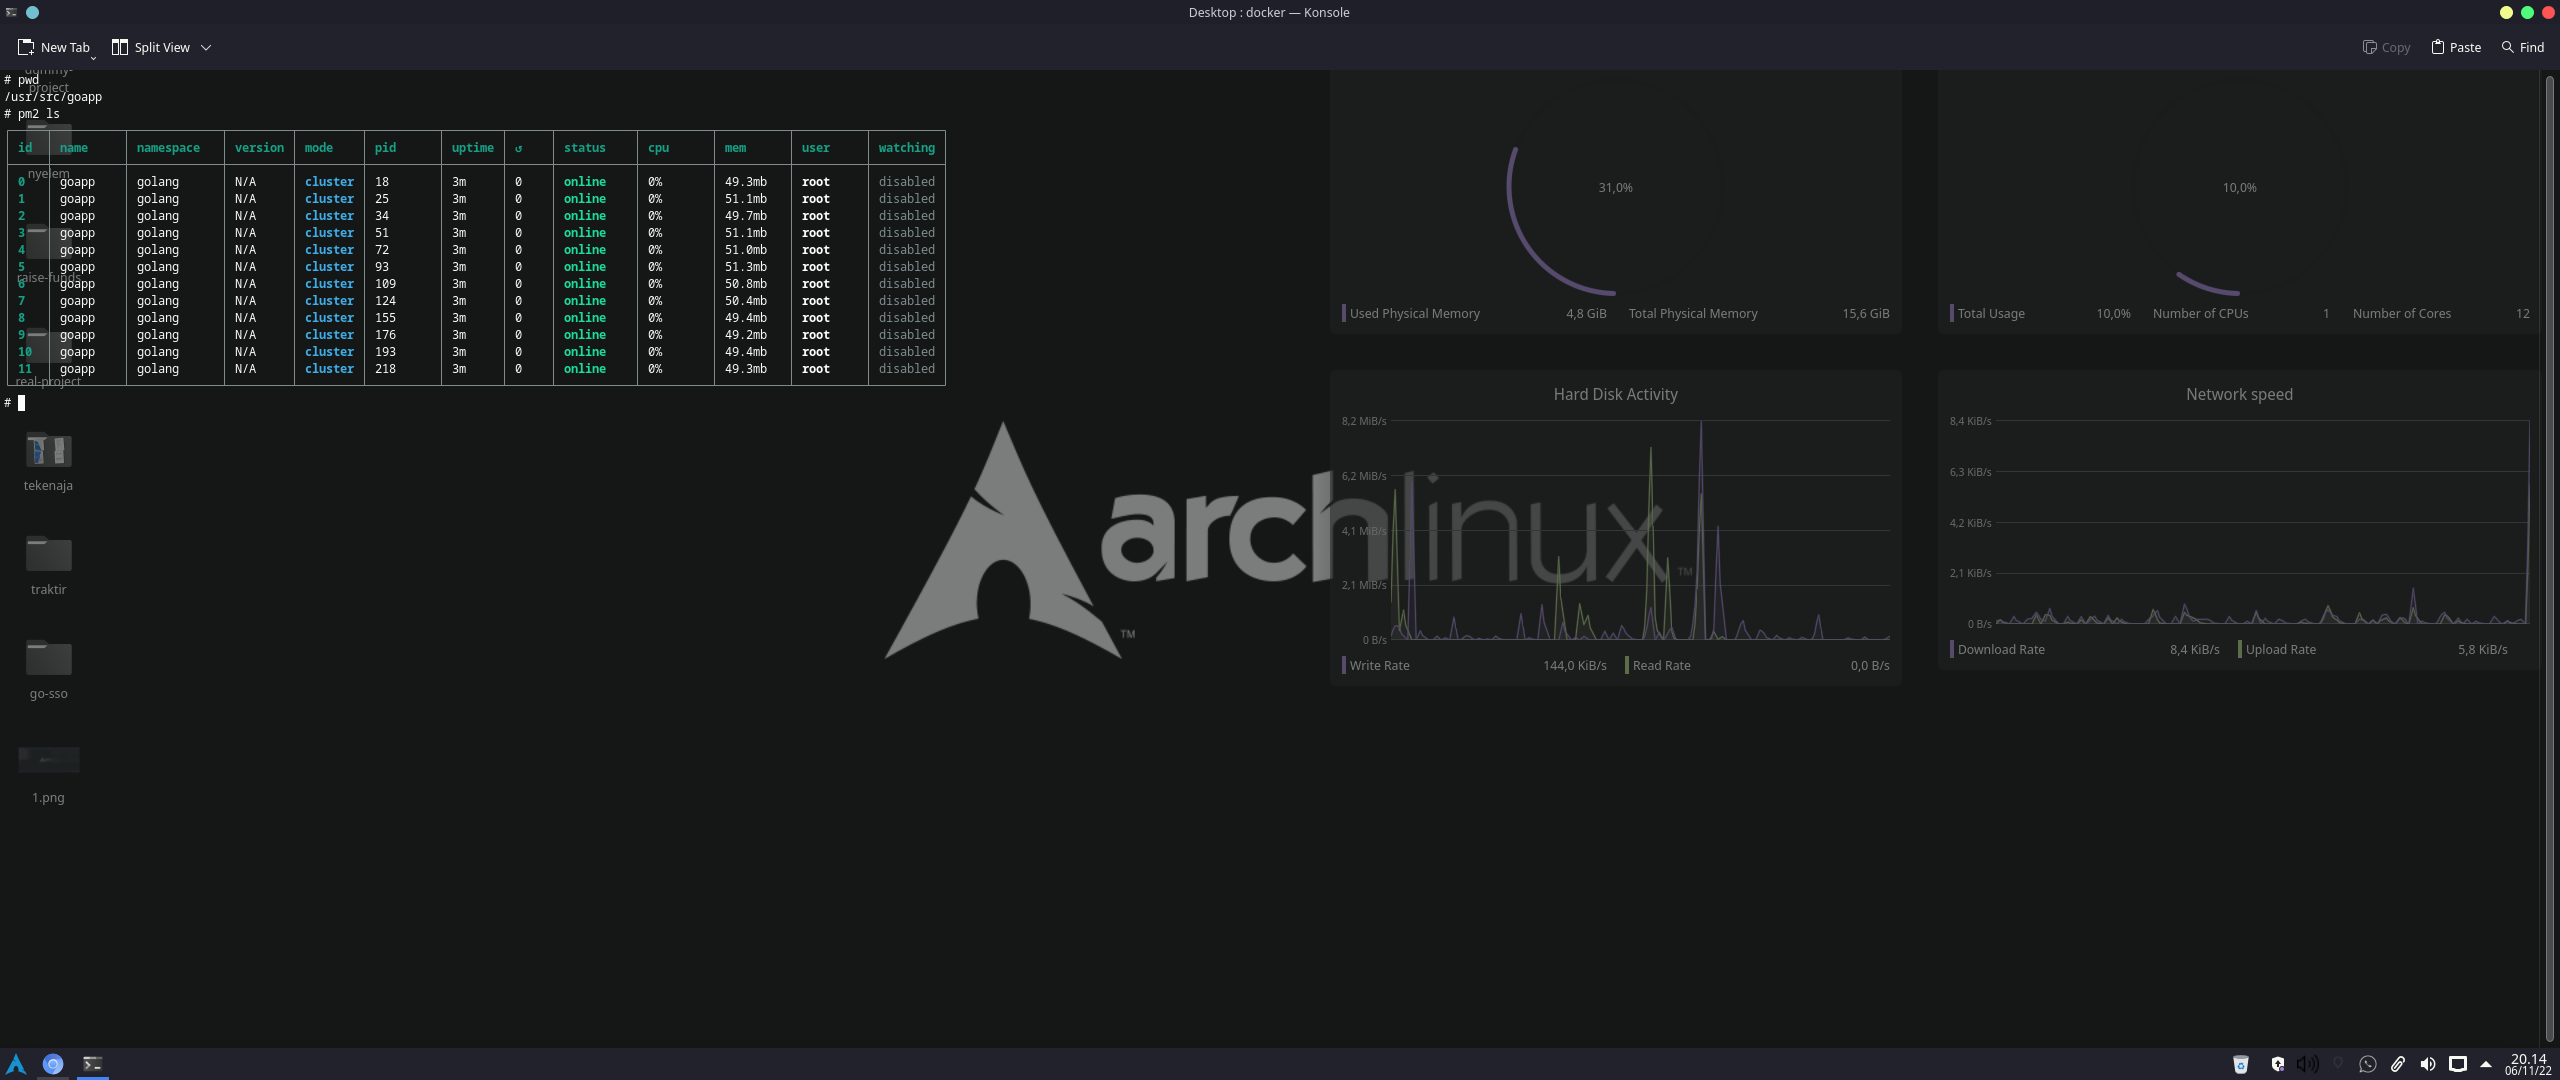Click the 'pm2 ls' command text
Image resolution: width=2560 pixels, height=1080 pixels.
[x=38, y=114]
